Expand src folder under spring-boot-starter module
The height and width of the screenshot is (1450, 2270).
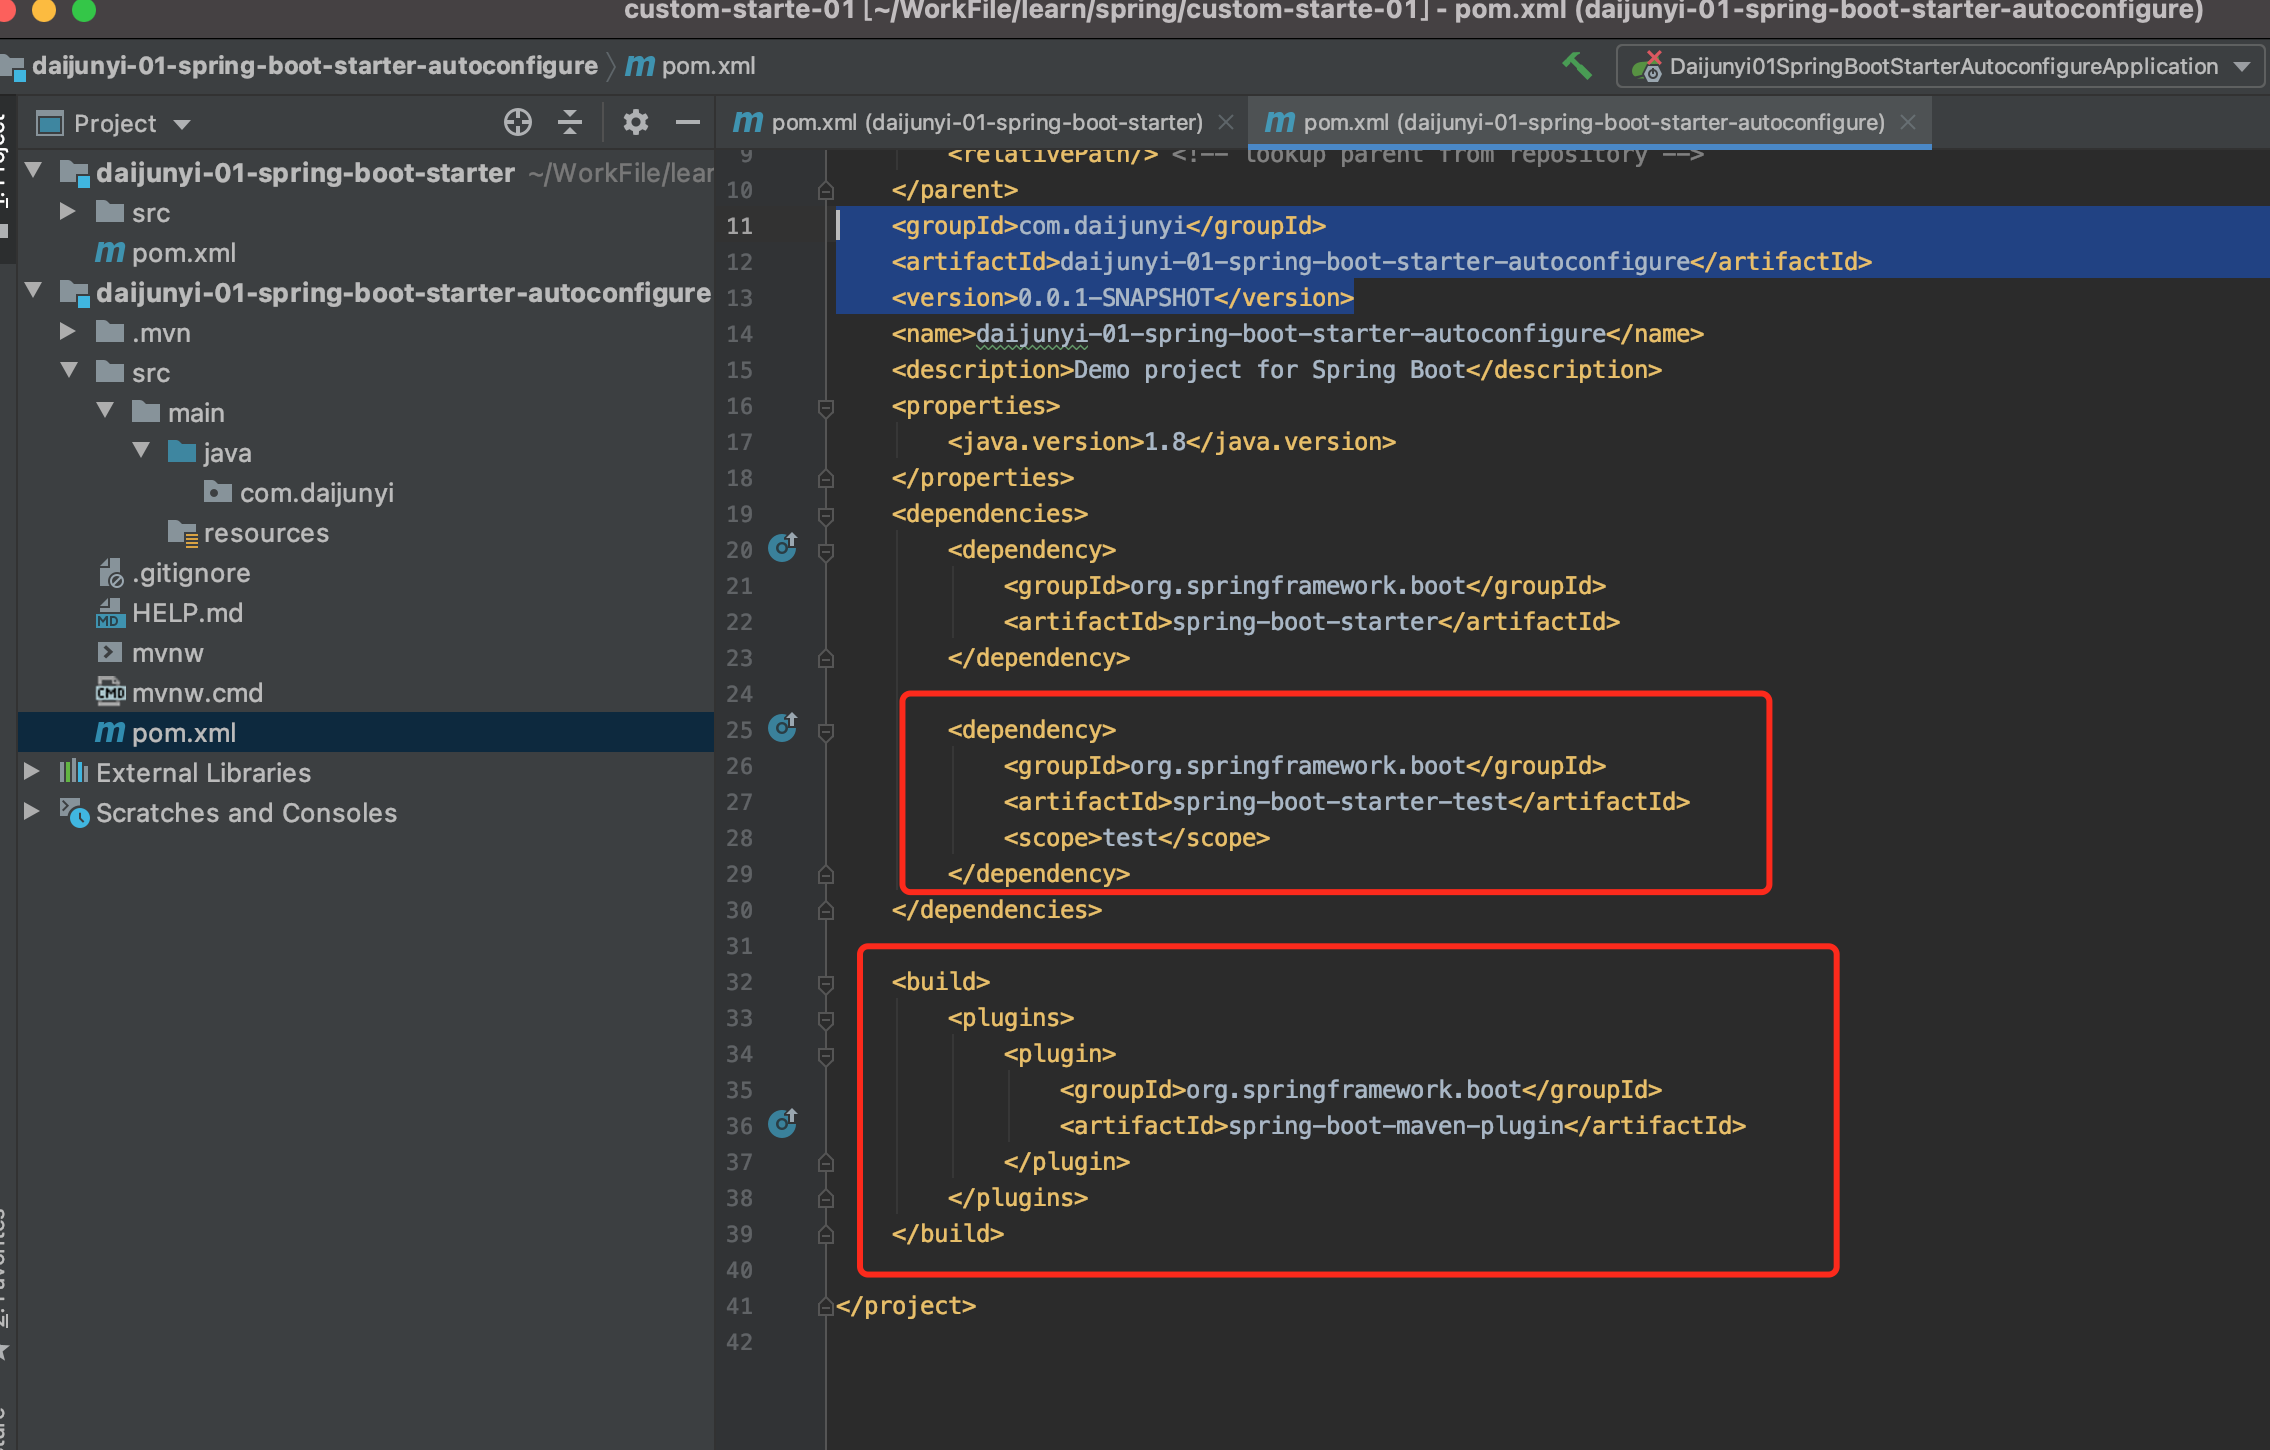pos(67,212)
